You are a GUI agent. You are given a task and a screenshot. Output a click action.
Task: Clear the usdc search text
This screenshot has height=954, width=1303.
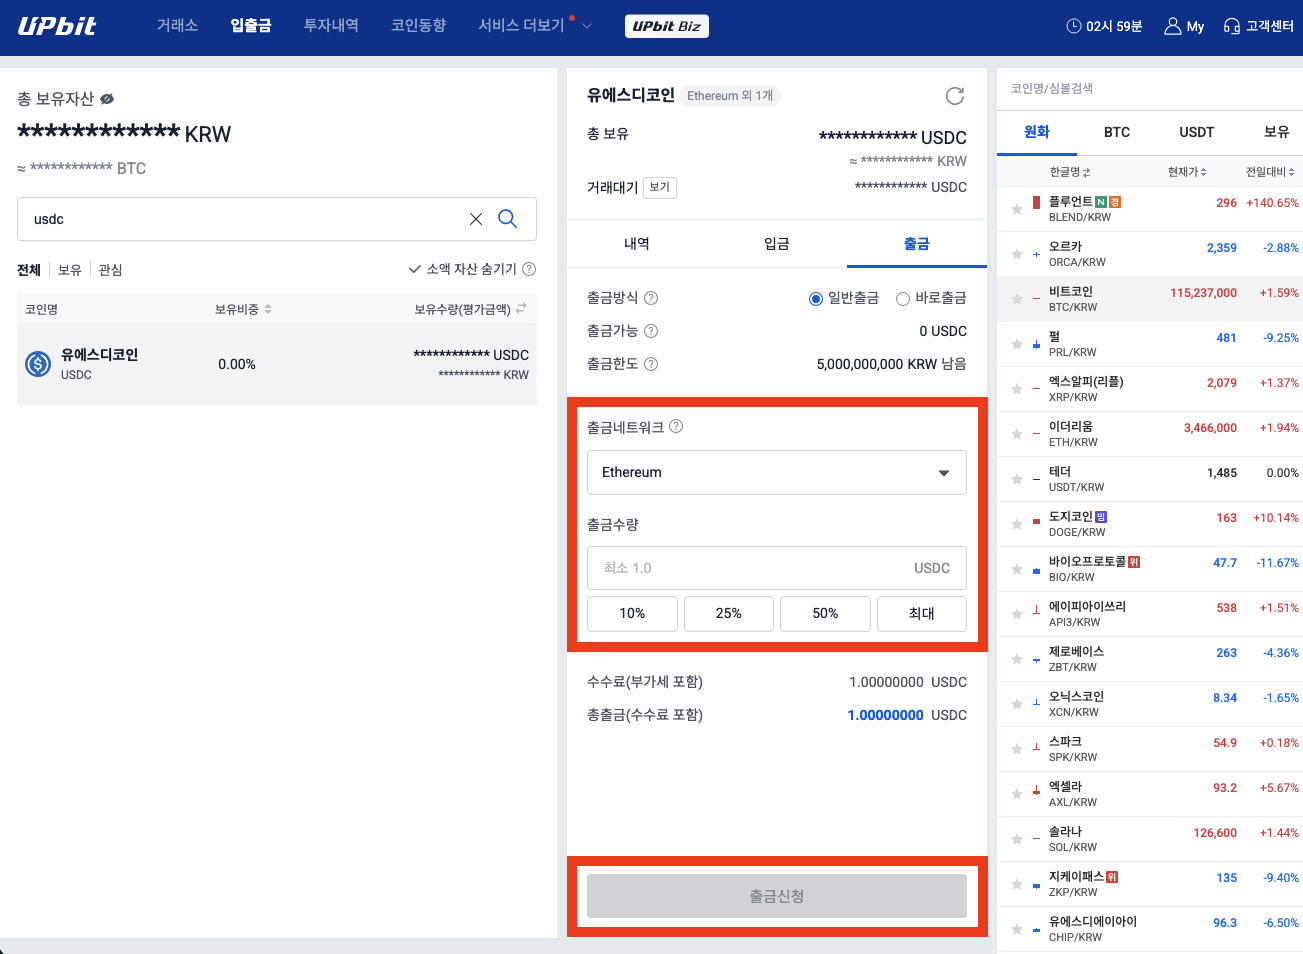pos(476,219)
